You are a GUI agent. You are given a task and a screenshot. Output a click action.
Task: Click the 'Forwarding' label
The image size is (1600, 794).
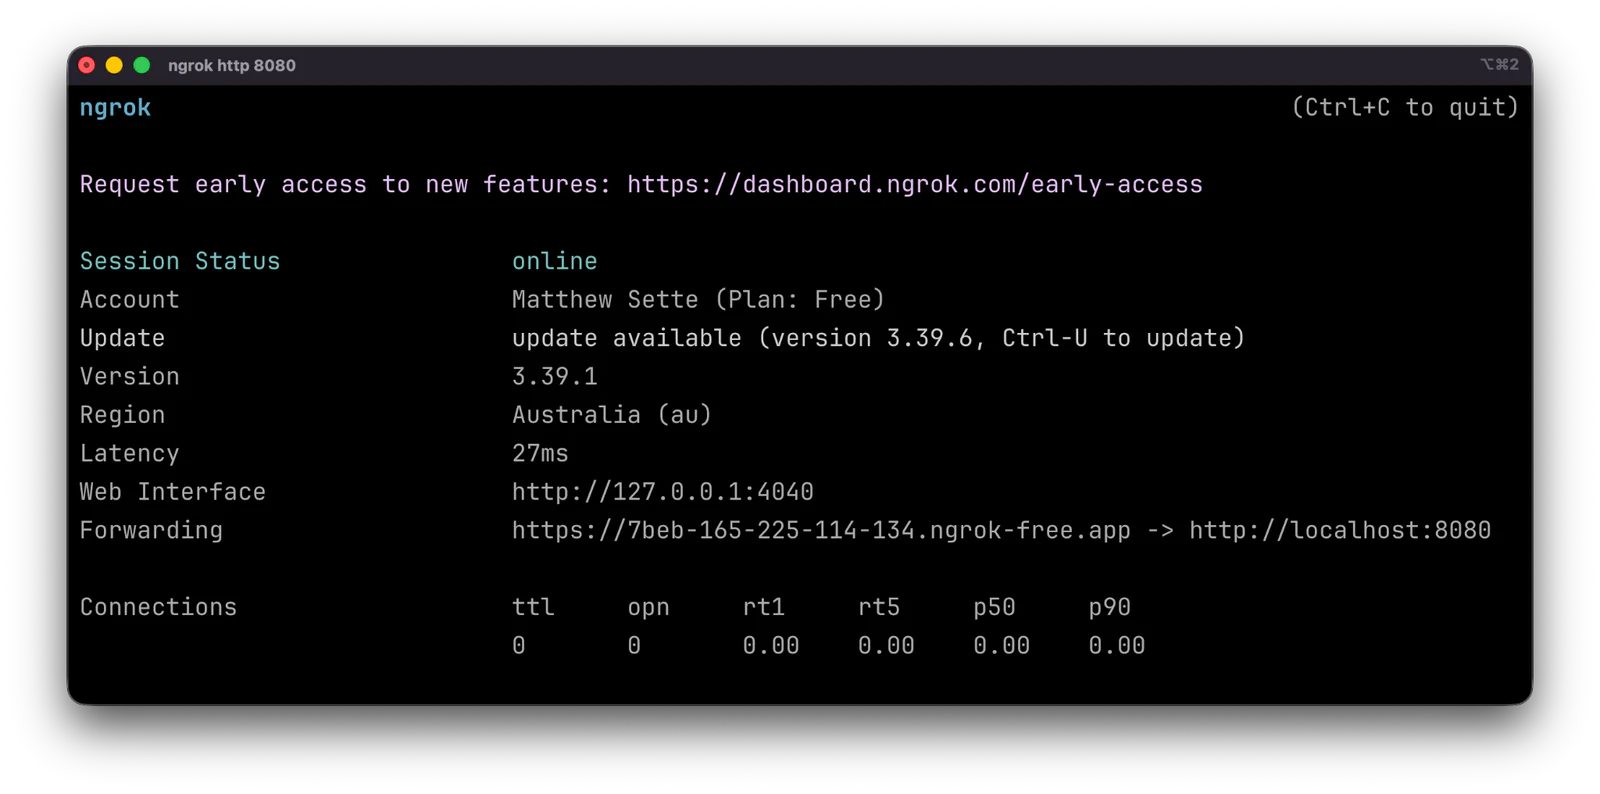click(x=151, y=531)
